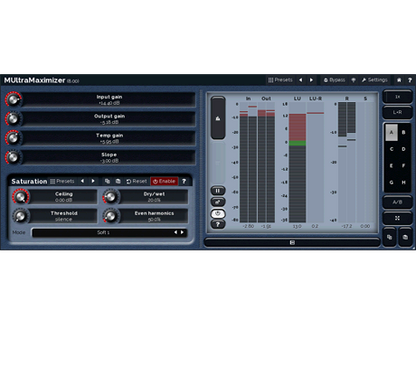Select preset slot G
Image resolution: width=416 pixels, height=376 pixels.
click(391, 182)
